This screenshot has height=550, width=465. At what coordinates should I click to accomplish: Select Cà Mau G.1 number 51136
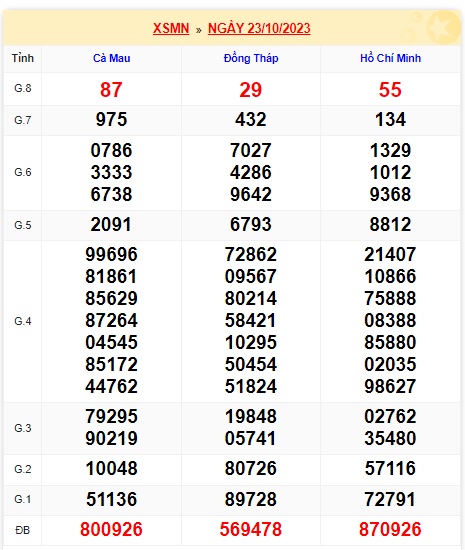(x=111, y=499)
